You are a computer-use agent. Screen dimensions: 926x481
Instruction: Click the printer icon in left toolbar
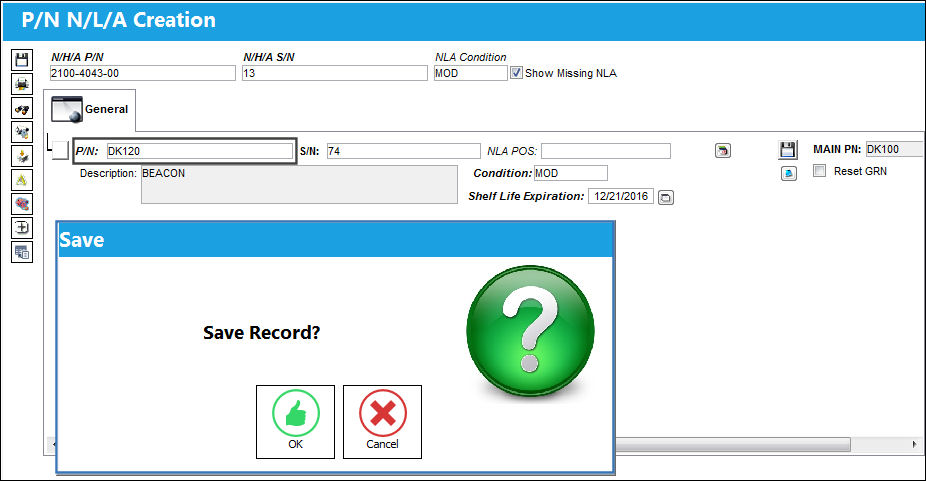point(22,84)
